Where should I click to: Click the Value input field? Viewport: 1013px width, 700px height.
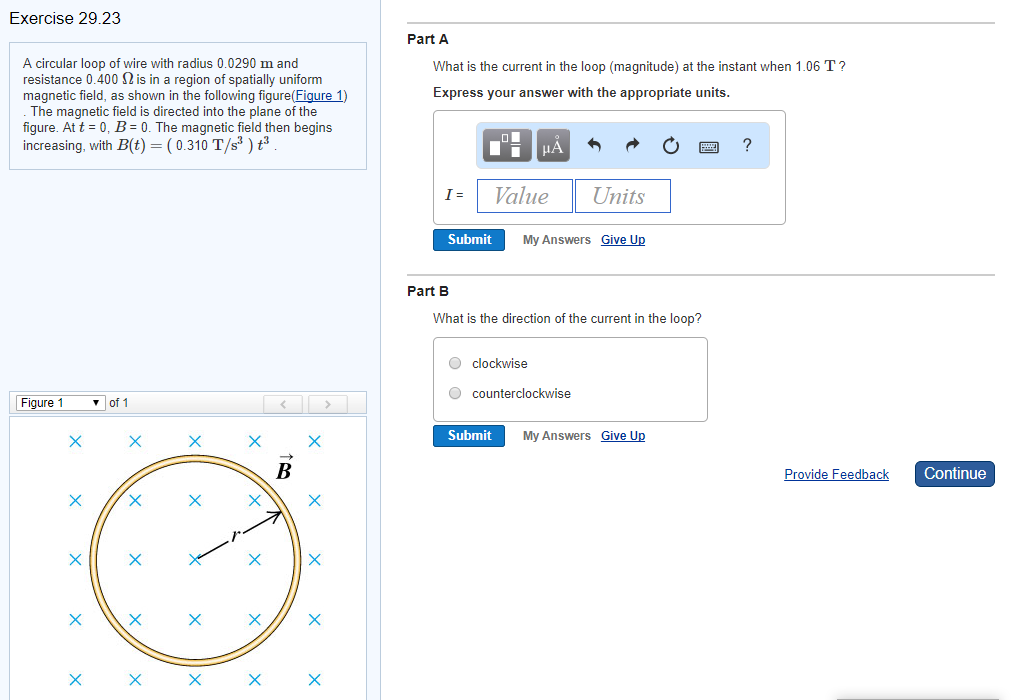[x=524, y=195]
